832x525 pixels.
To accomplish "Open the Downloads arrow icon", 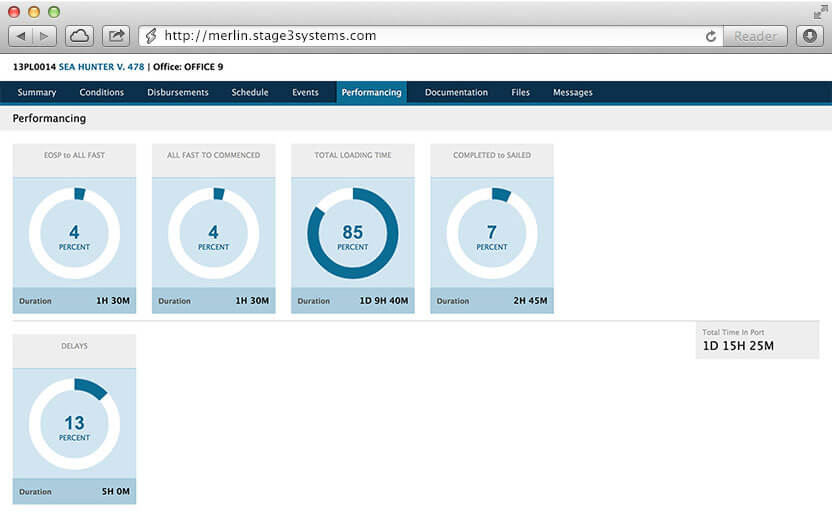I will click(810, 36).
